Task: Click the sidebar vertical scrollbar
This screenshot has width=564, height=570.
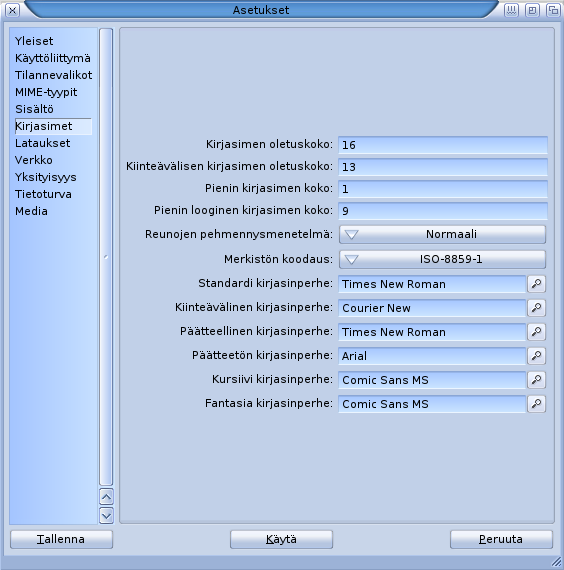Action: click(x=106, y=257)
